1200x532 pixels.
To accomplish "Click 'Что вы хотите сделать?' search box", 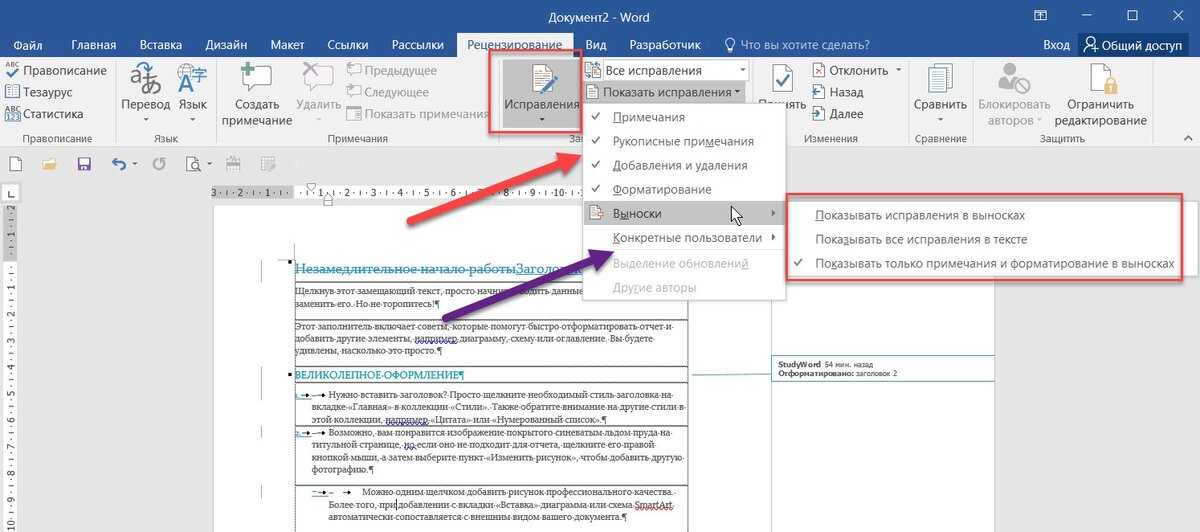I will pos(795,45).
